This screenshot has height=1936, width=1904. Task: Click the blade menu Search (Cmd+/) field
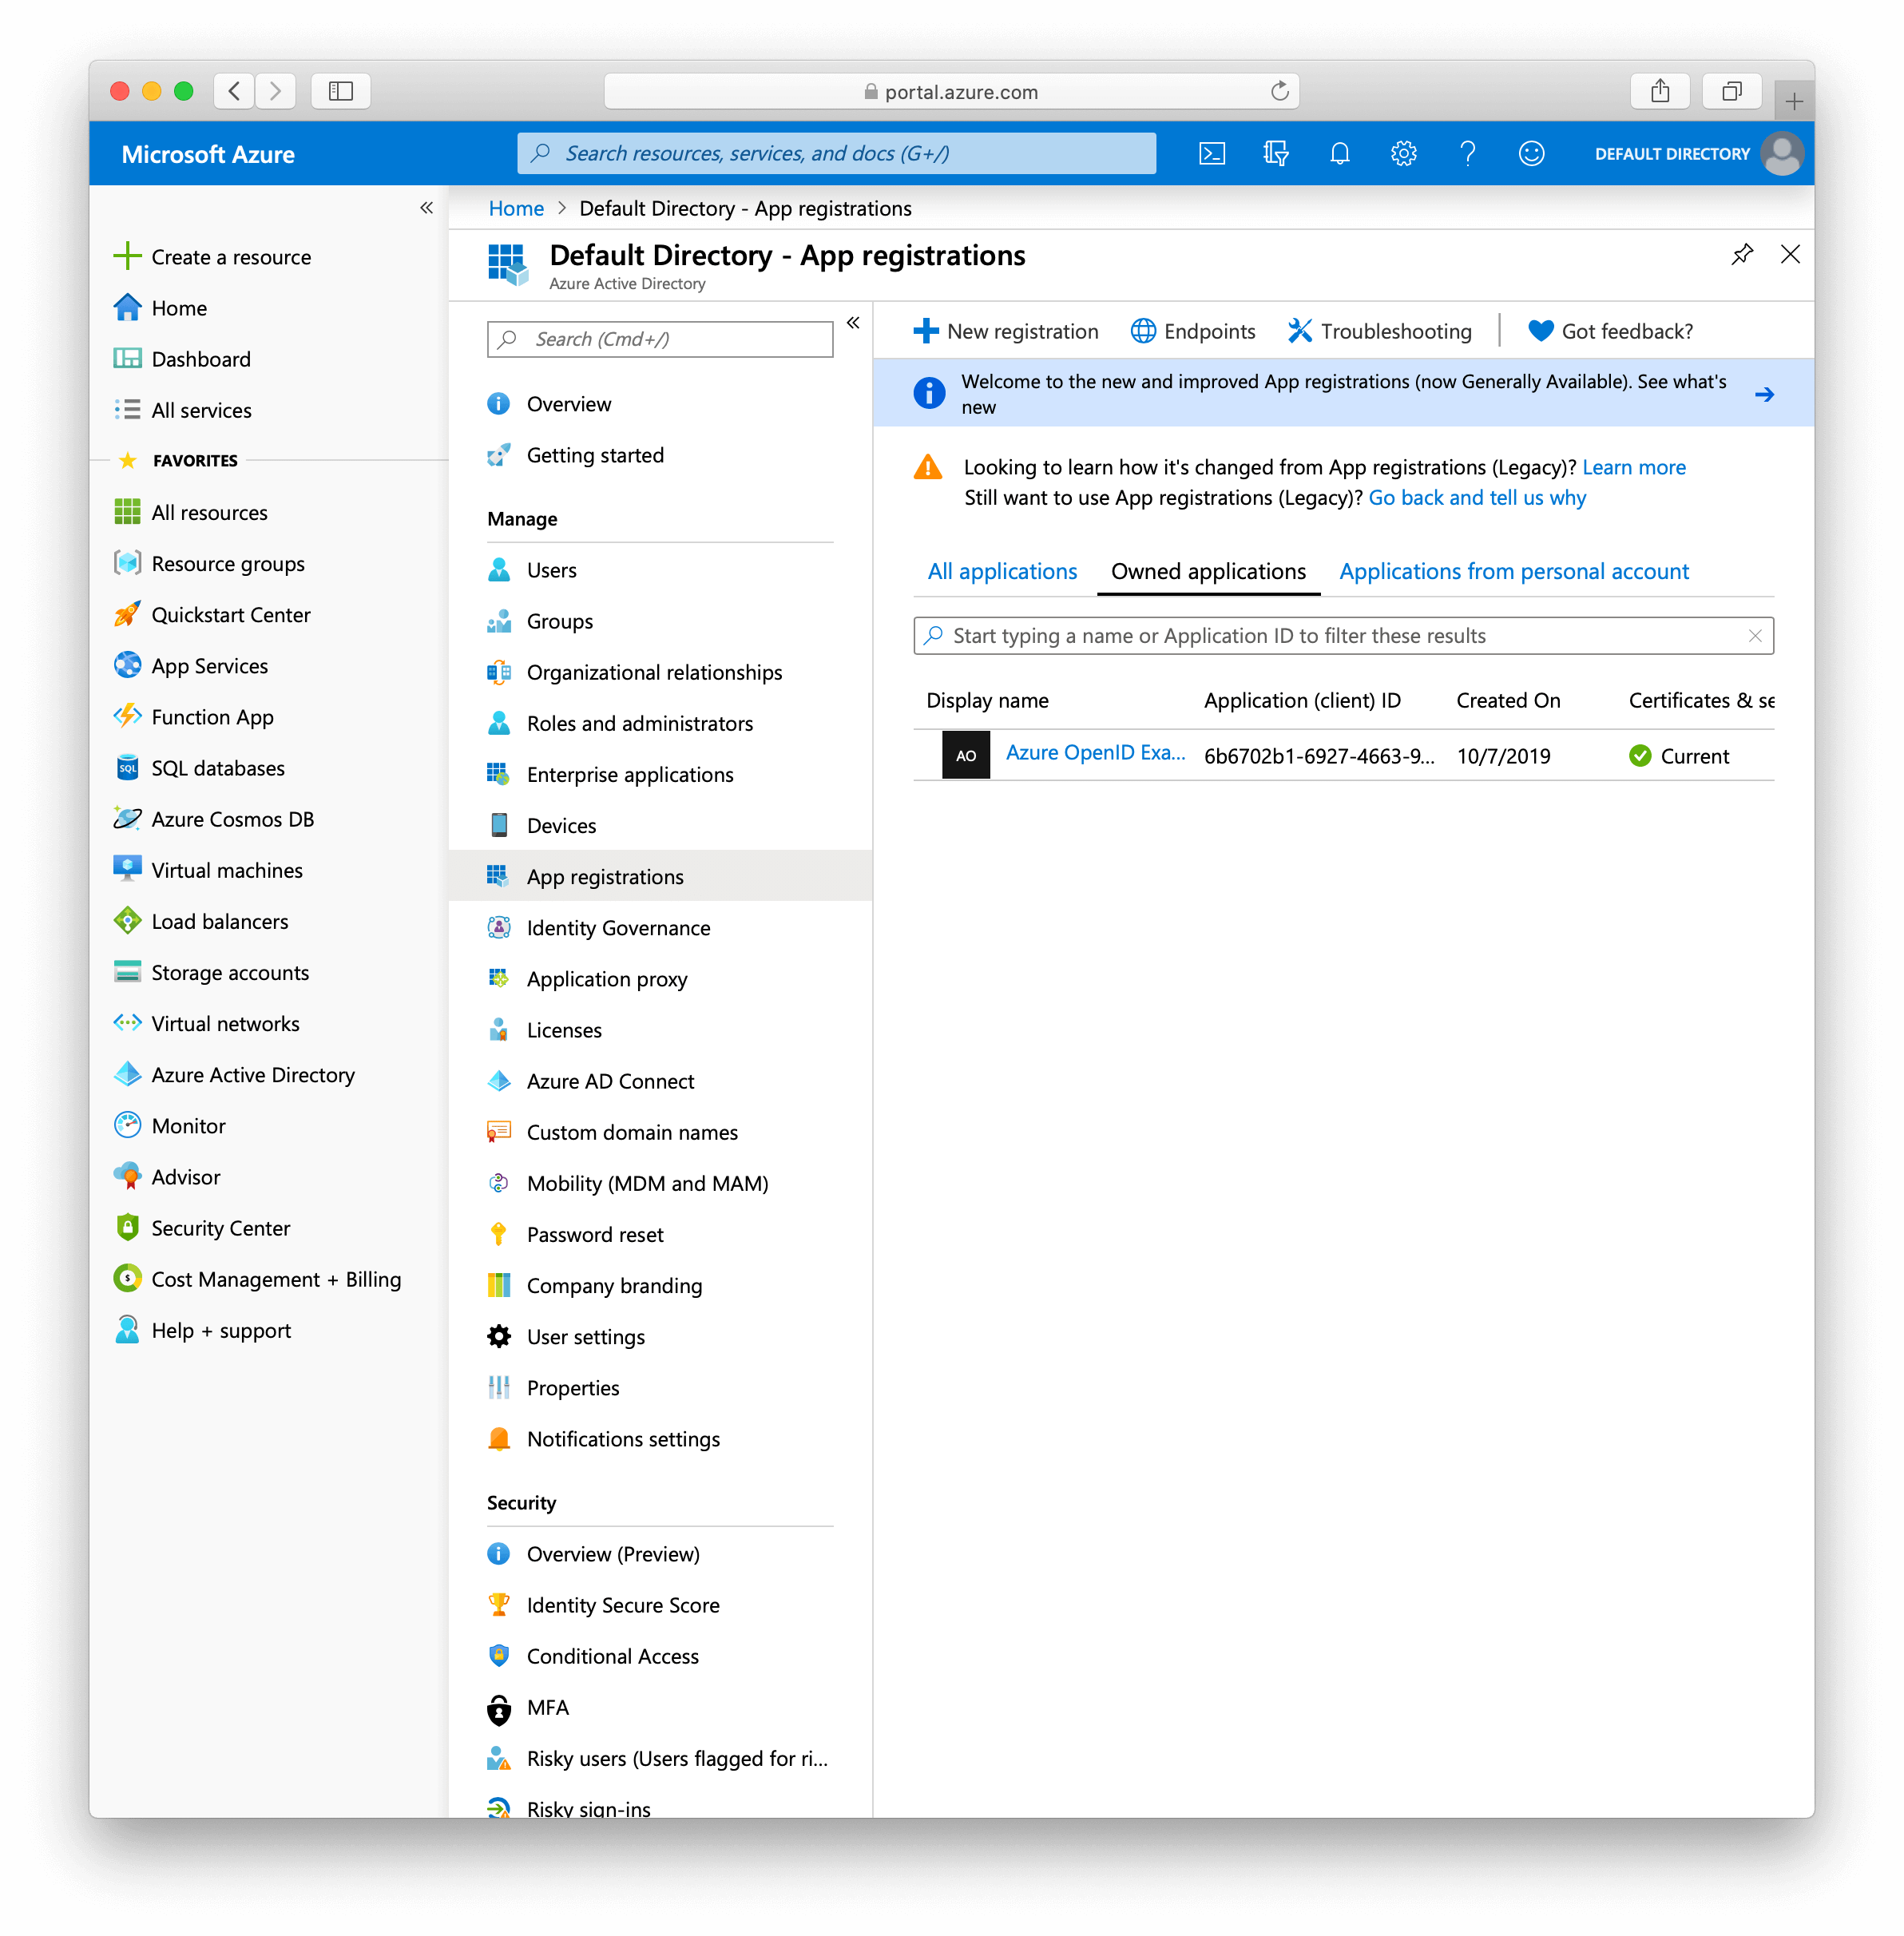(660, 339)
